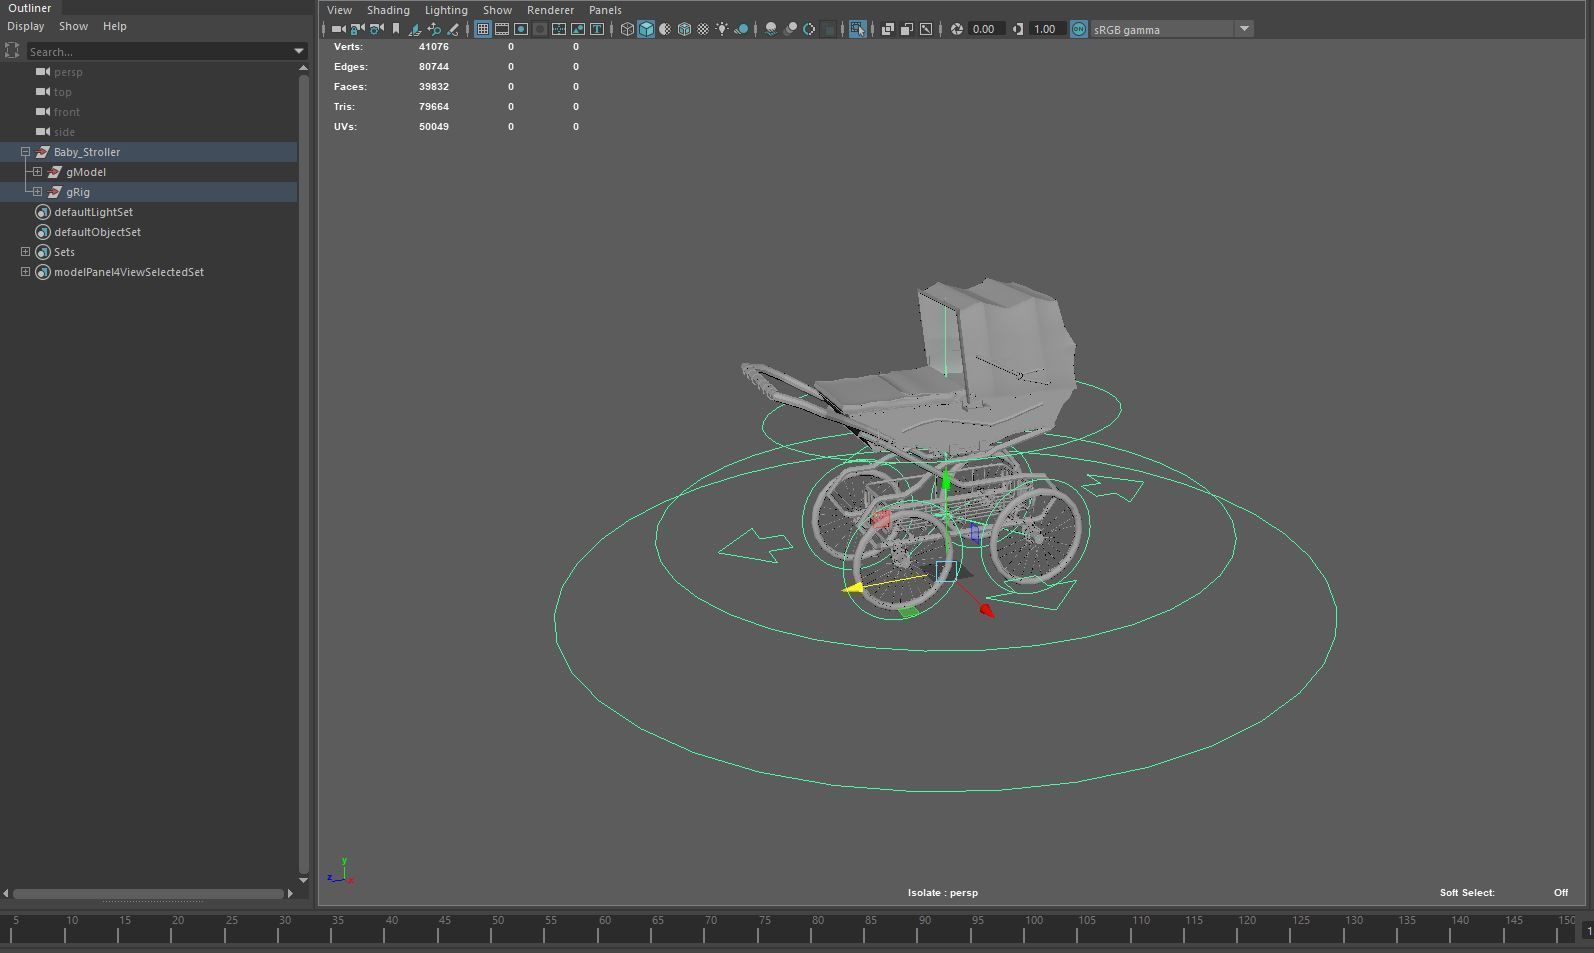Screen dimensions: 1594x953
Task: Expand the Sets node
Action: coord(25,252)
